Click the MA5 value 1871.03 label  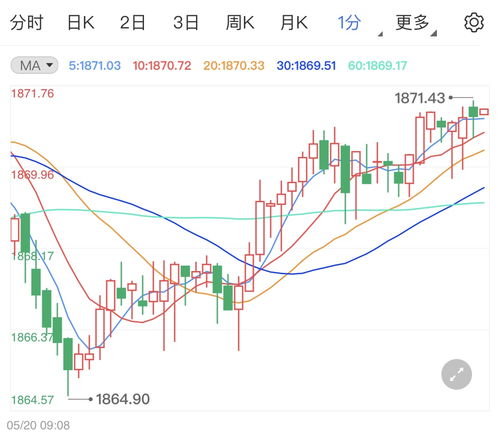pos(95,66)
